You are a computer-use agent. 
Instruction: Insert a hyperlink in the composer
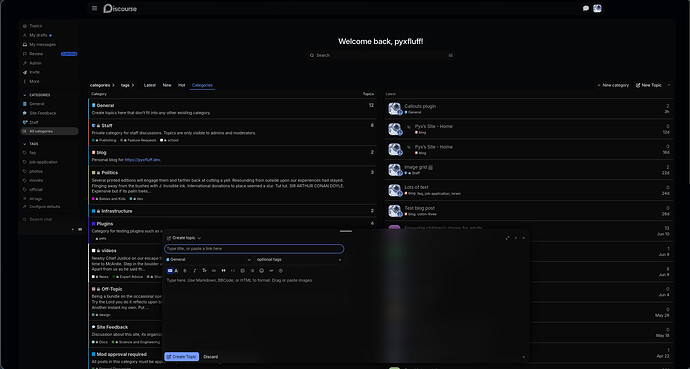[x=214, y=270]
